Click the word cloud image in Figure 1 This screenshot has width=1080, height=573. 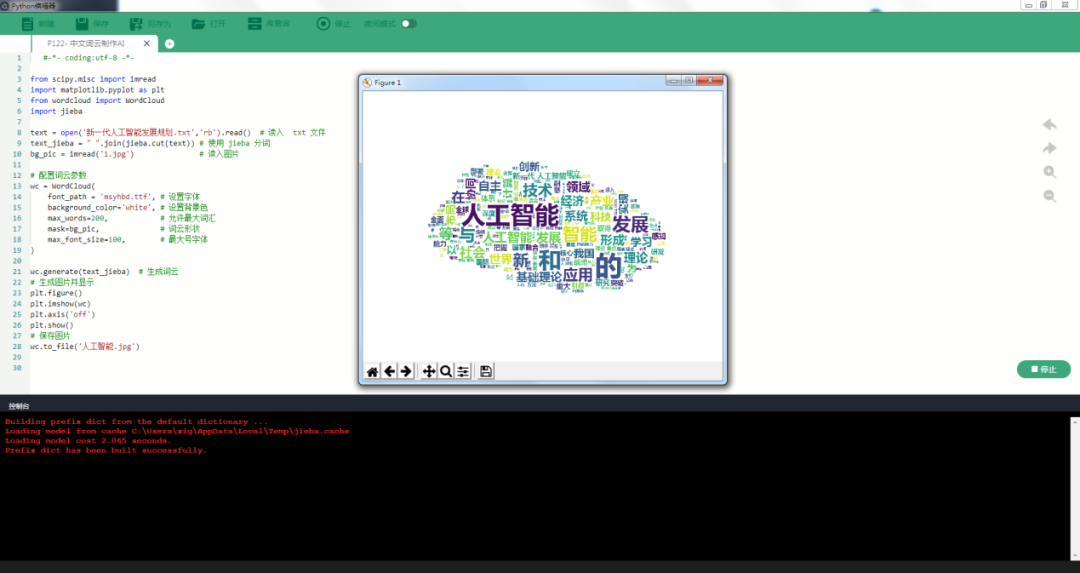[x=546, y=229]
